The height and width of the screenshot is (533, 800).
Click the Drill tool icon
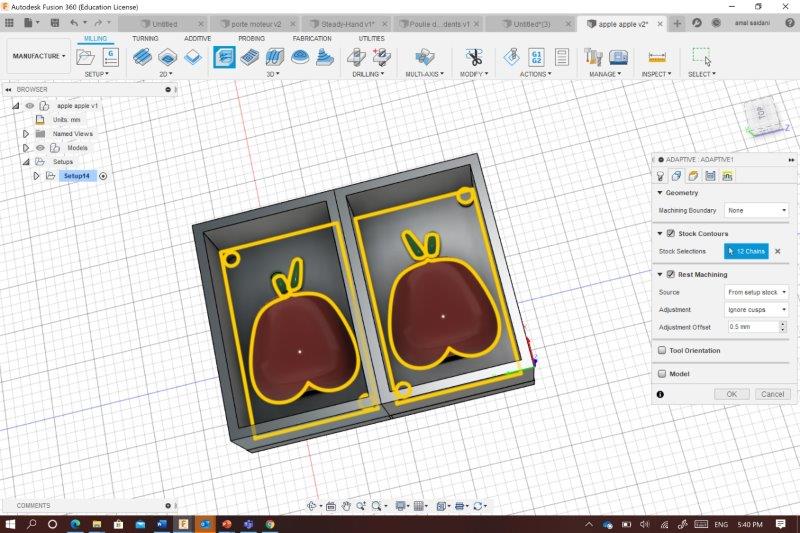(356, 57)
